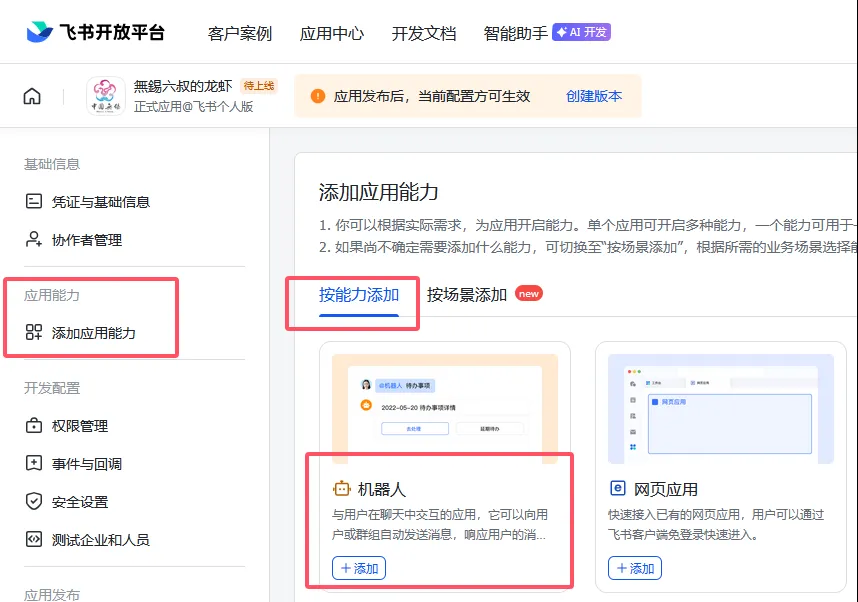Viewport: 858px width, 602px height.
Task: Open the 智能助手 menu item
Action: click(515, 33)
